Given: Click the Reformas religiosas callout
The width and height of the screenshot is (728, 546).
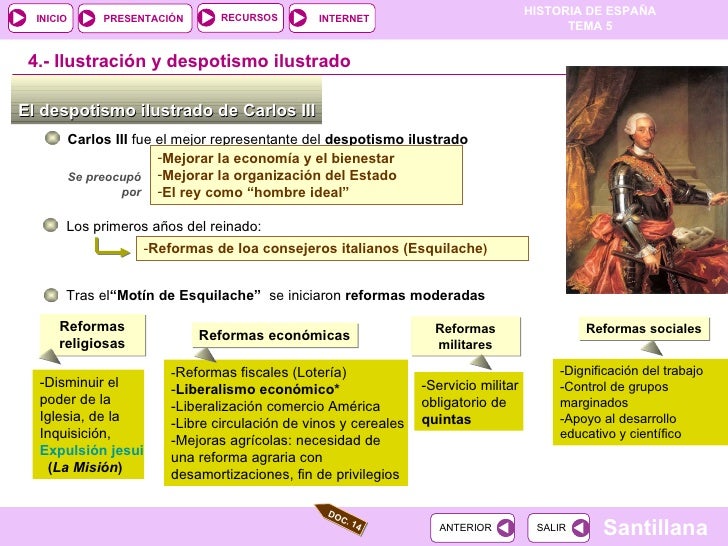Looking at the screenshot, I should pos(92,335).
